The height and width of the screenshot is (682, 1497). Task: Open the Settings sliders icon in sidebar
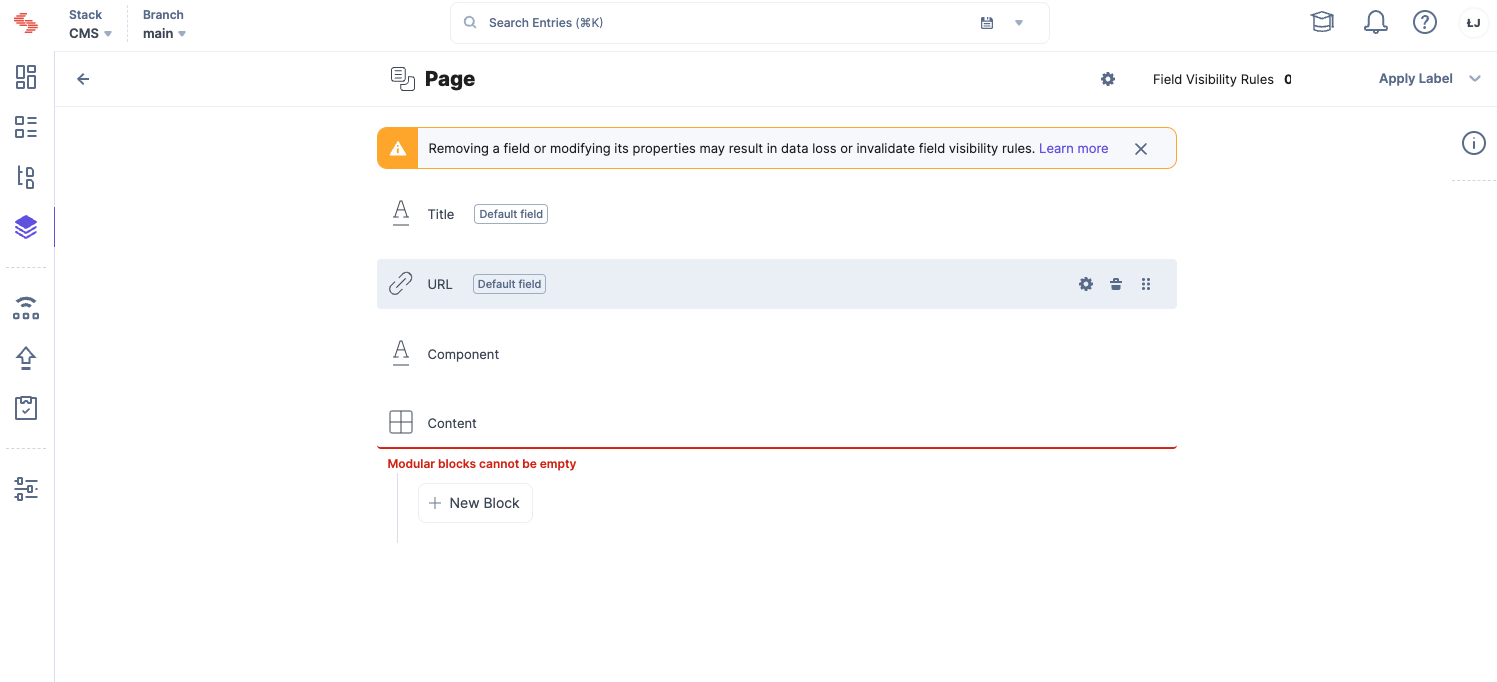(x=26, y=489)
